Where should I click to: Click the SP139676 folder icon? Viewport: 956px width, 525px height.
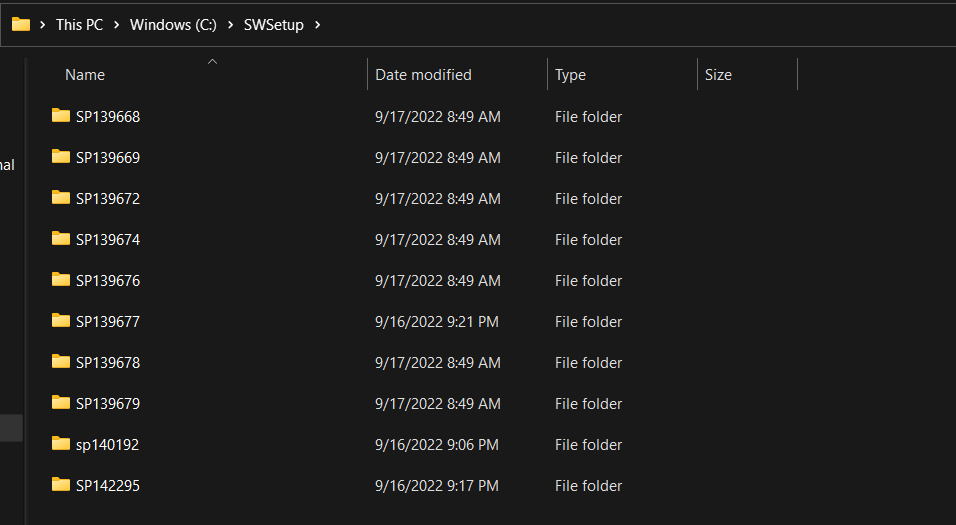[x=61, y=280]
